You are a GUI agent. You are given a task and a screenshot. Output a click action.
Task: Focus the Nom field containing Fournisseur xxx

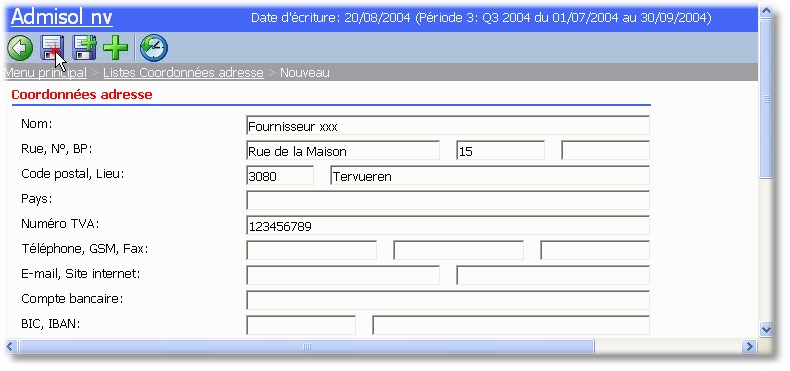[448, 126]
